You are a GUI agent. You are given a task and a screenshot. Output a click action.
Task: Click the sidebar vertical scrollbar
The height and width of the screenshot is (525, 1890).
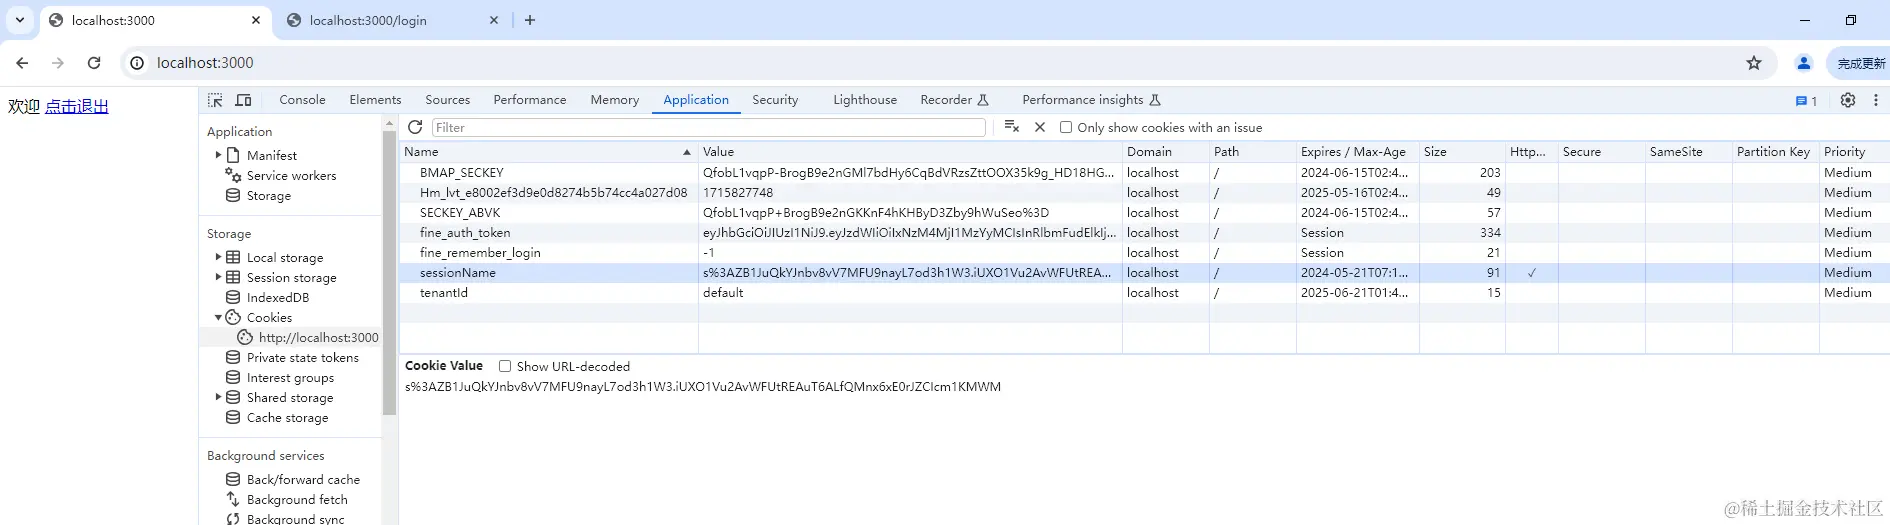[x=390, y=272]
